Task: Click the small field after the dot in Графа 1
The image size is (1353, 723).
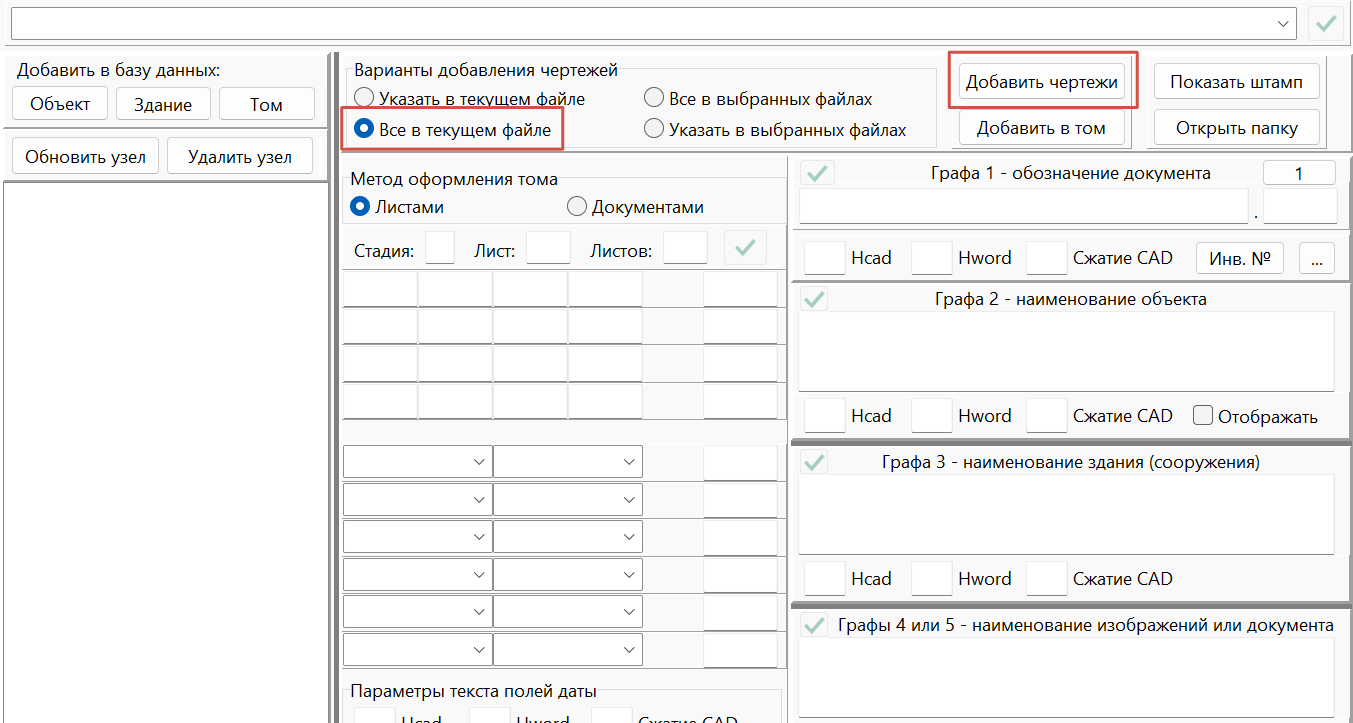Action: (1300, 206)
